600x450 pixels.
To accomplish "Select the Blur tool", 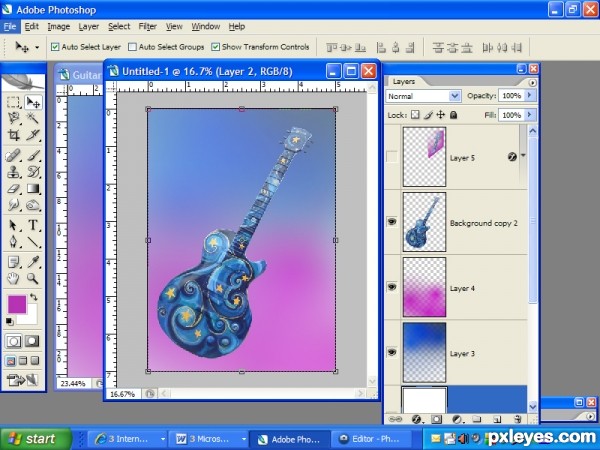I will click(13, 205).
